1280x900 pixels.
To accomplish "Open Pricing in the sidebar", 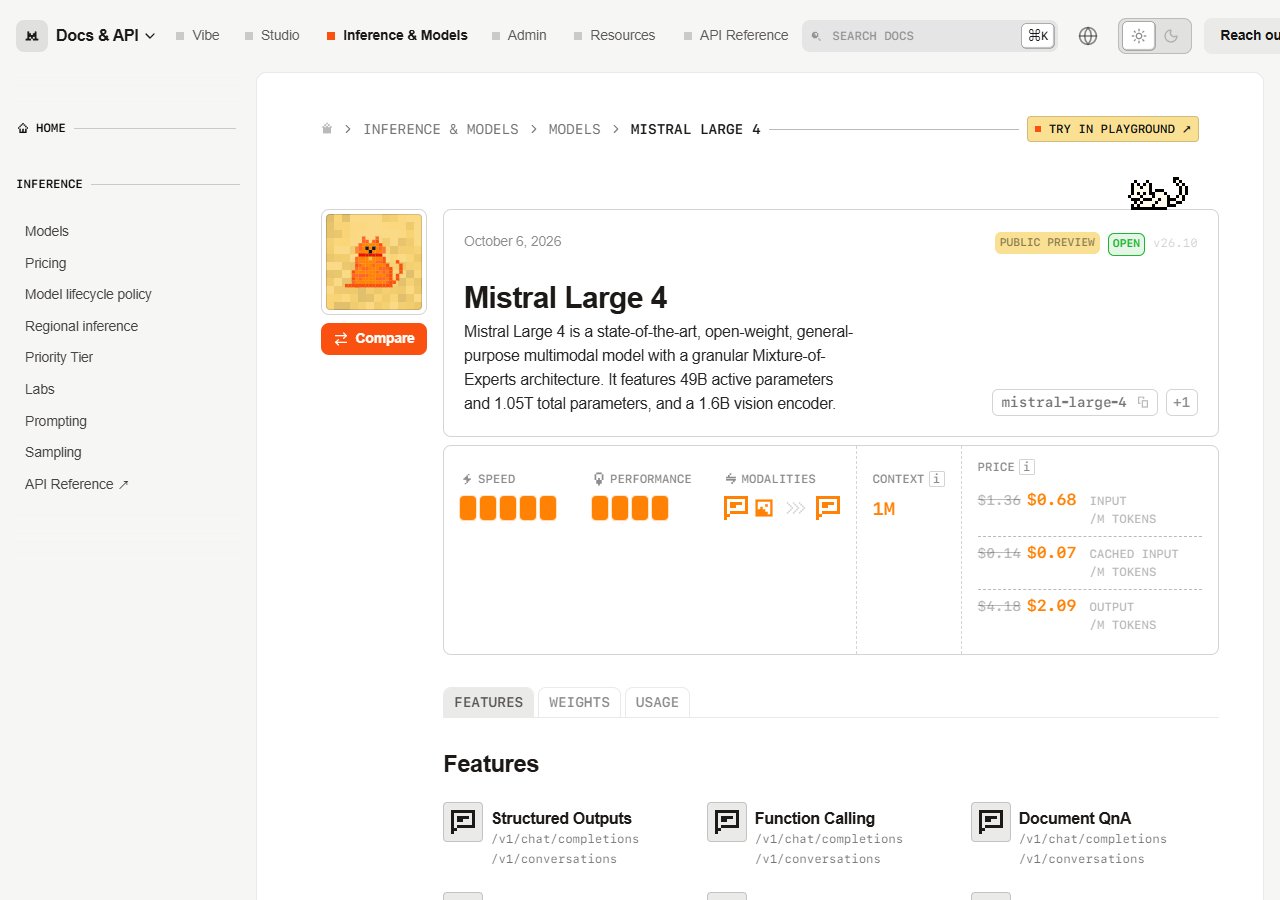I will click(x=46, y=263).
